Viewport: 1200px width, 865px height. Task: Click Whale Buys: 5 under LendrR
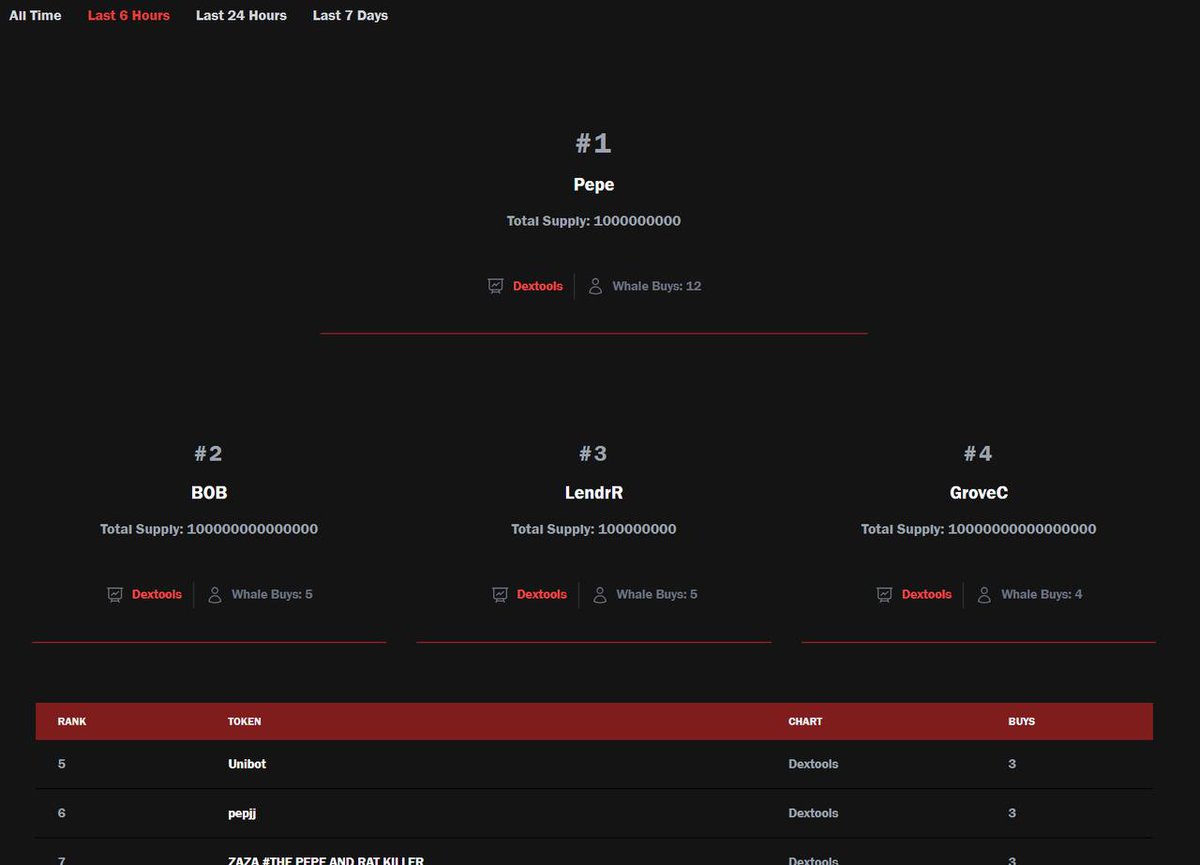point(657,594)
